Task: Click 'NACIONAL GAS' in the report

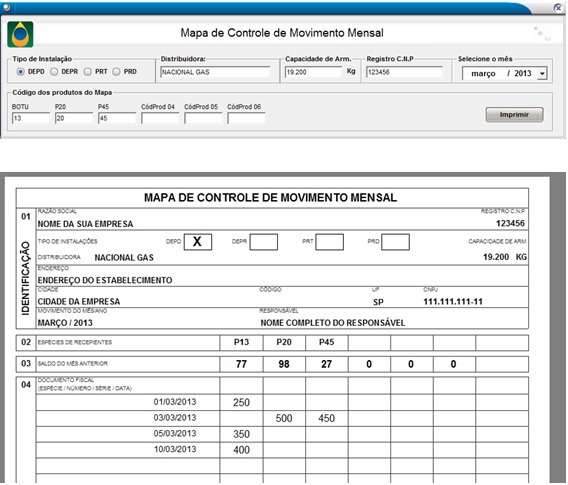Action: point(124,258)
